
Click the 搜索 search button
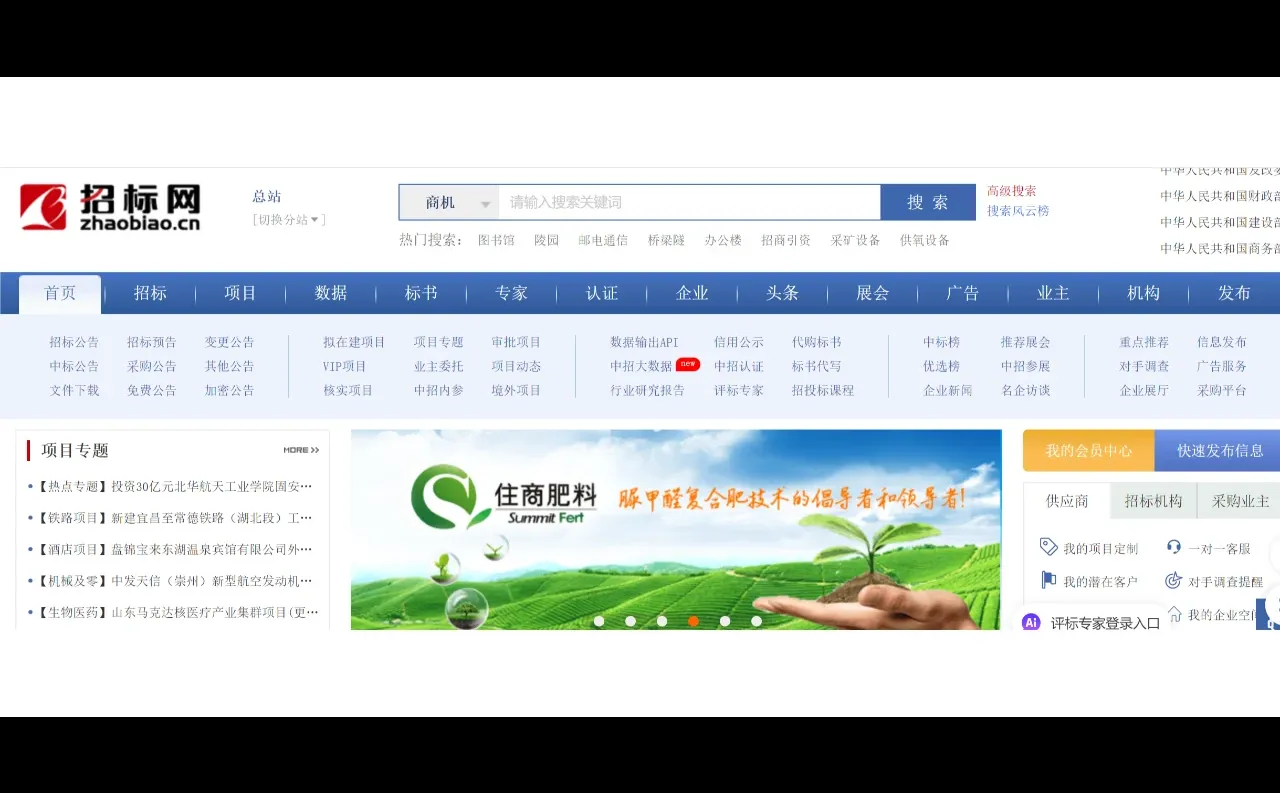click(x=928, y=201)
